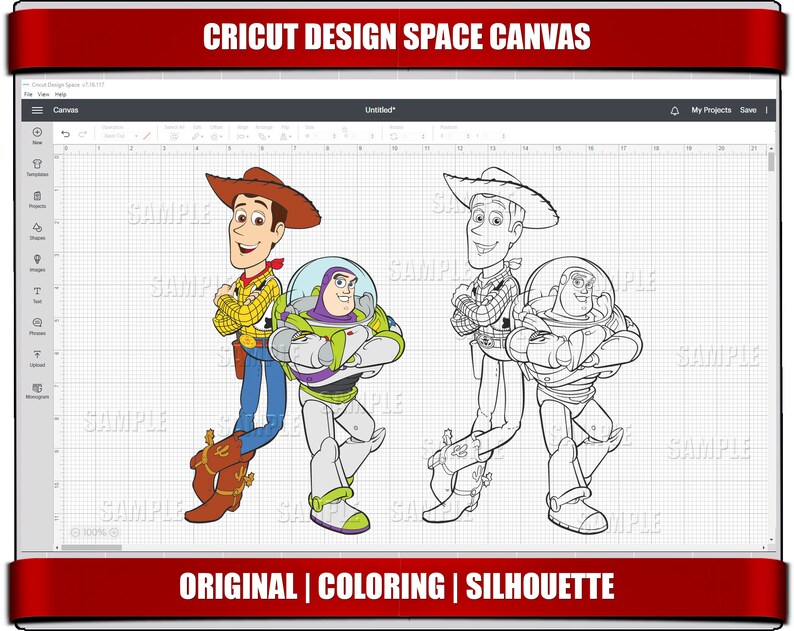Screen dimensions: 794x631
Task: Click the Position Y field
Action: click(x=493, y=136)
